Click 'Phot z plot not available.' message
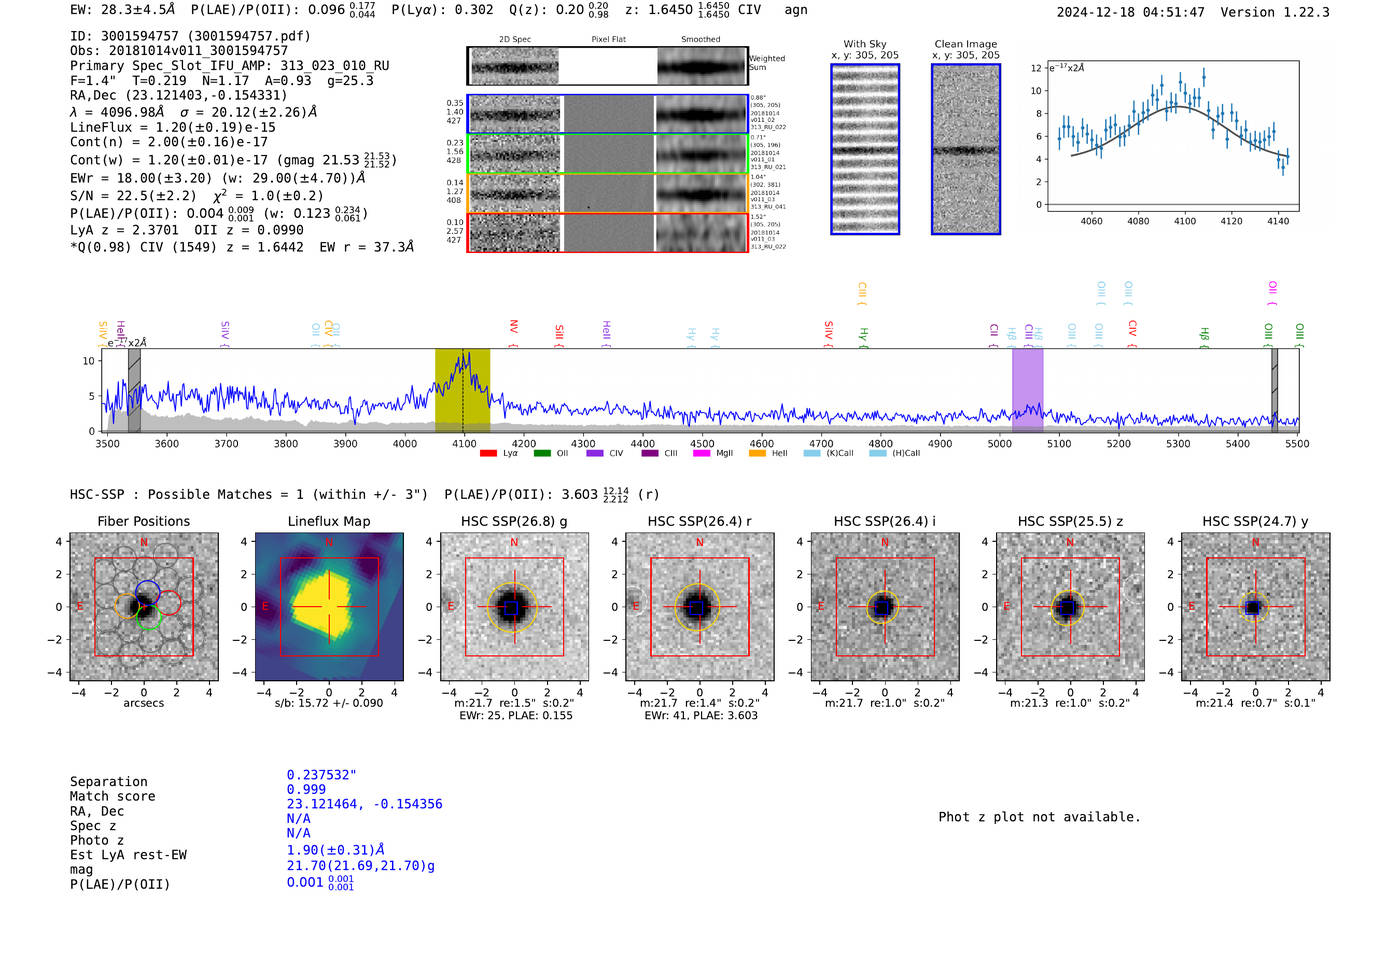1400x953 pixels. pyautogui.click(x=1039, y=817)
